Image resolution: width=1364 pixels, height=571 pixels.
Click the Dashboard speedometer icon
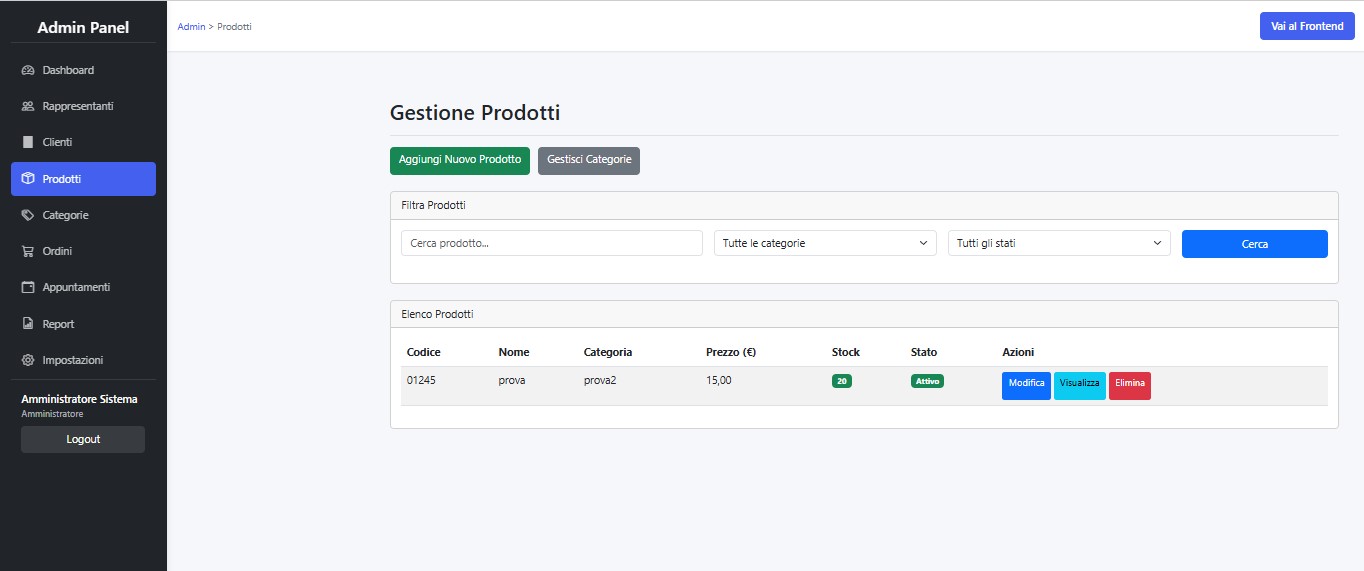point(28,70)
